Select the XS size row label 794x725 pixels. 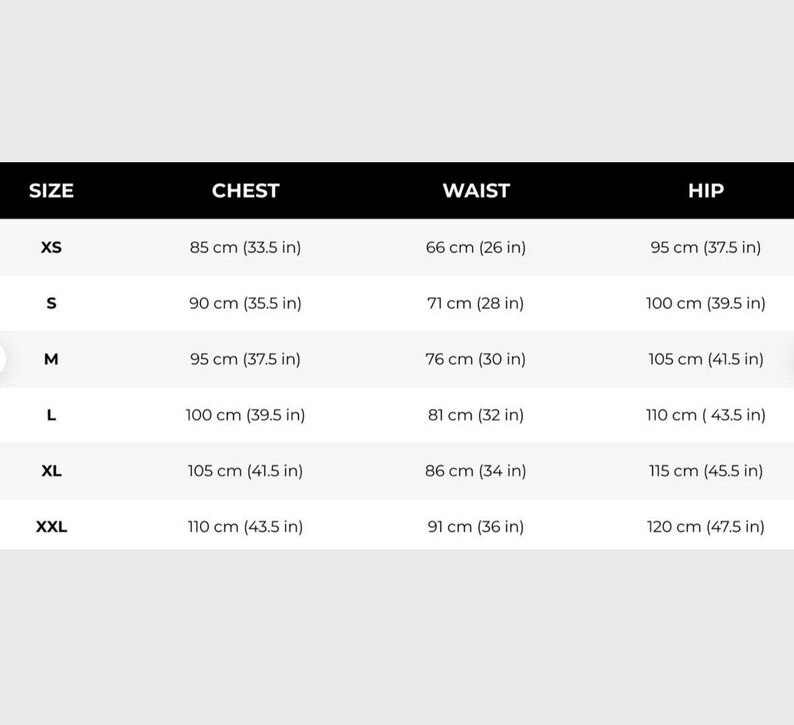click(x=51, y=248)
